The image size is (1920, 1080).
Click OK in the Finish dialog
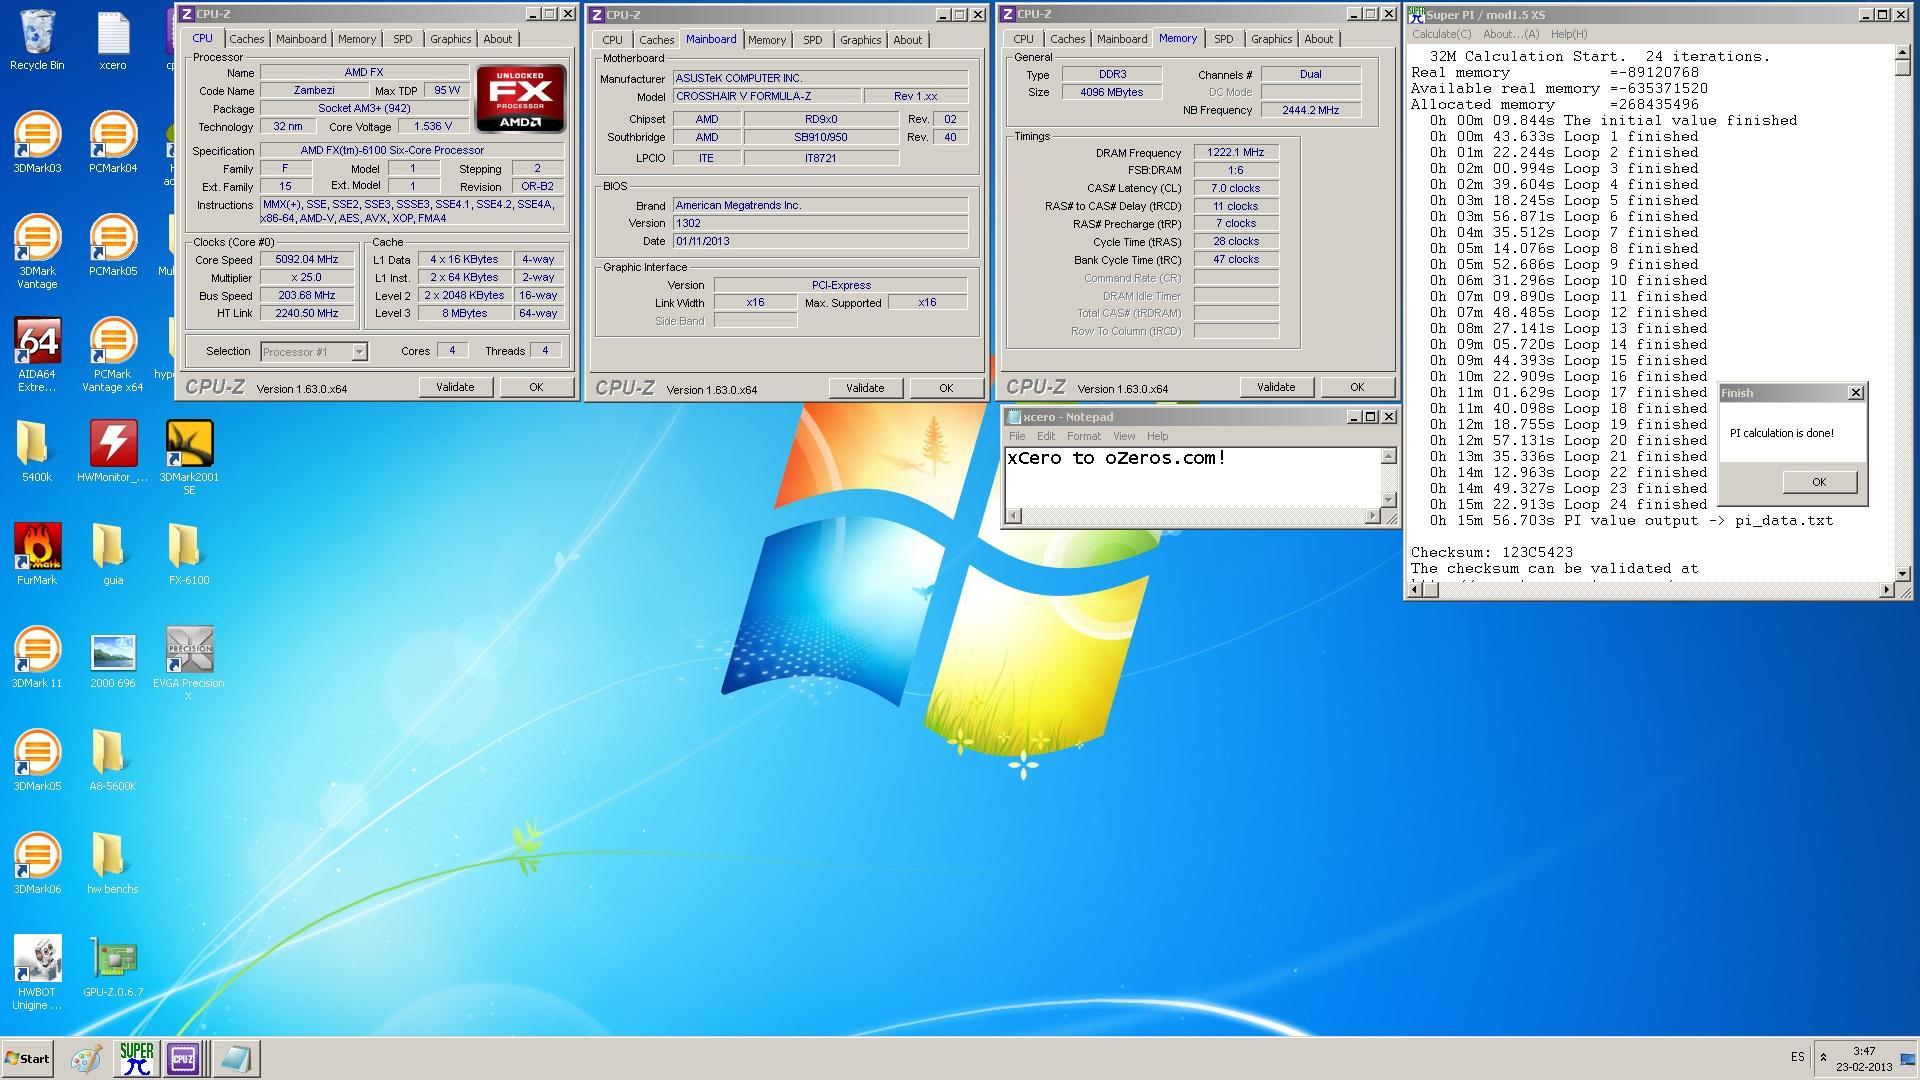1819,482
